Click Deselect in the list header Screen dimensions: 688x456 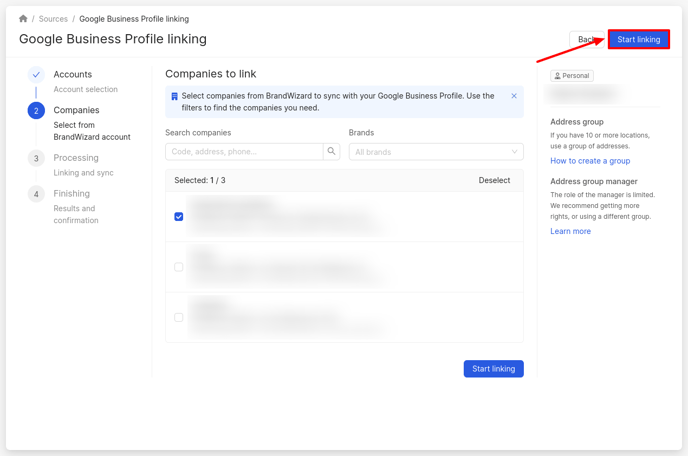[x=494, y=180]
